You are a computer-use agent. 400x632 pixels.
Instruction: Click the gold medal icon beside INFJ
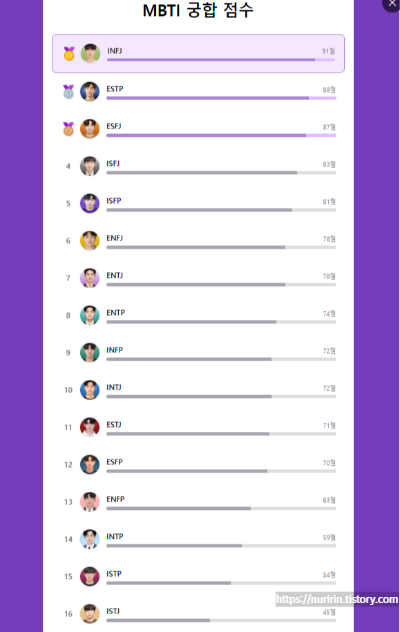coord(69,53)
